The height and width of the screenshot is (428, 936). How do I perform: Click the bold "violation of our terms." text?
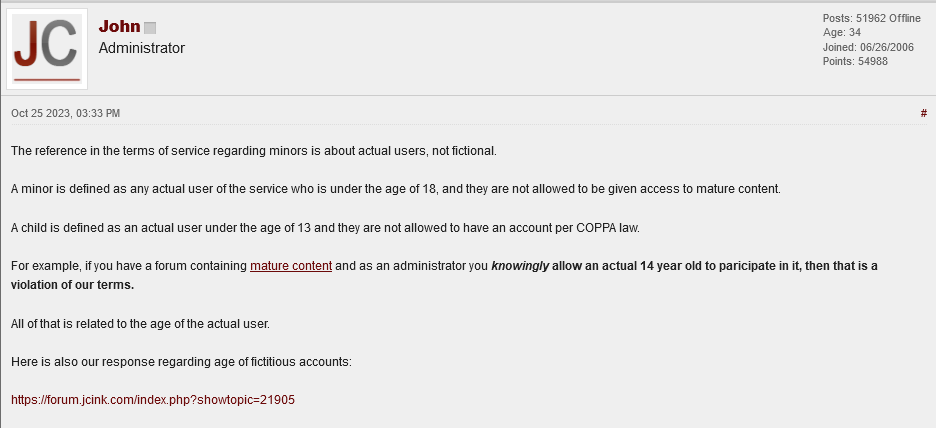[72, 284]
